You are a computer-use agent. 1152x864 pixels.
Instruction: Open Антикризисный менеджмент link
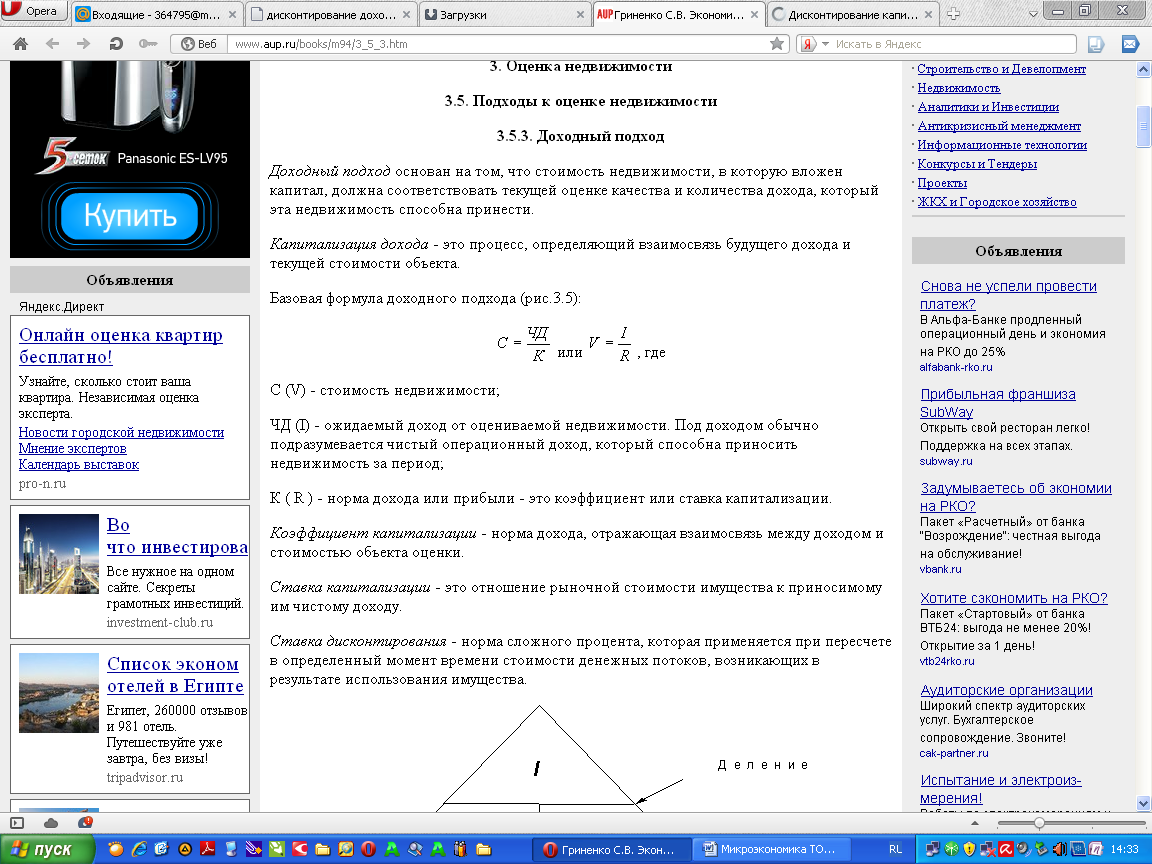point(999,126)
